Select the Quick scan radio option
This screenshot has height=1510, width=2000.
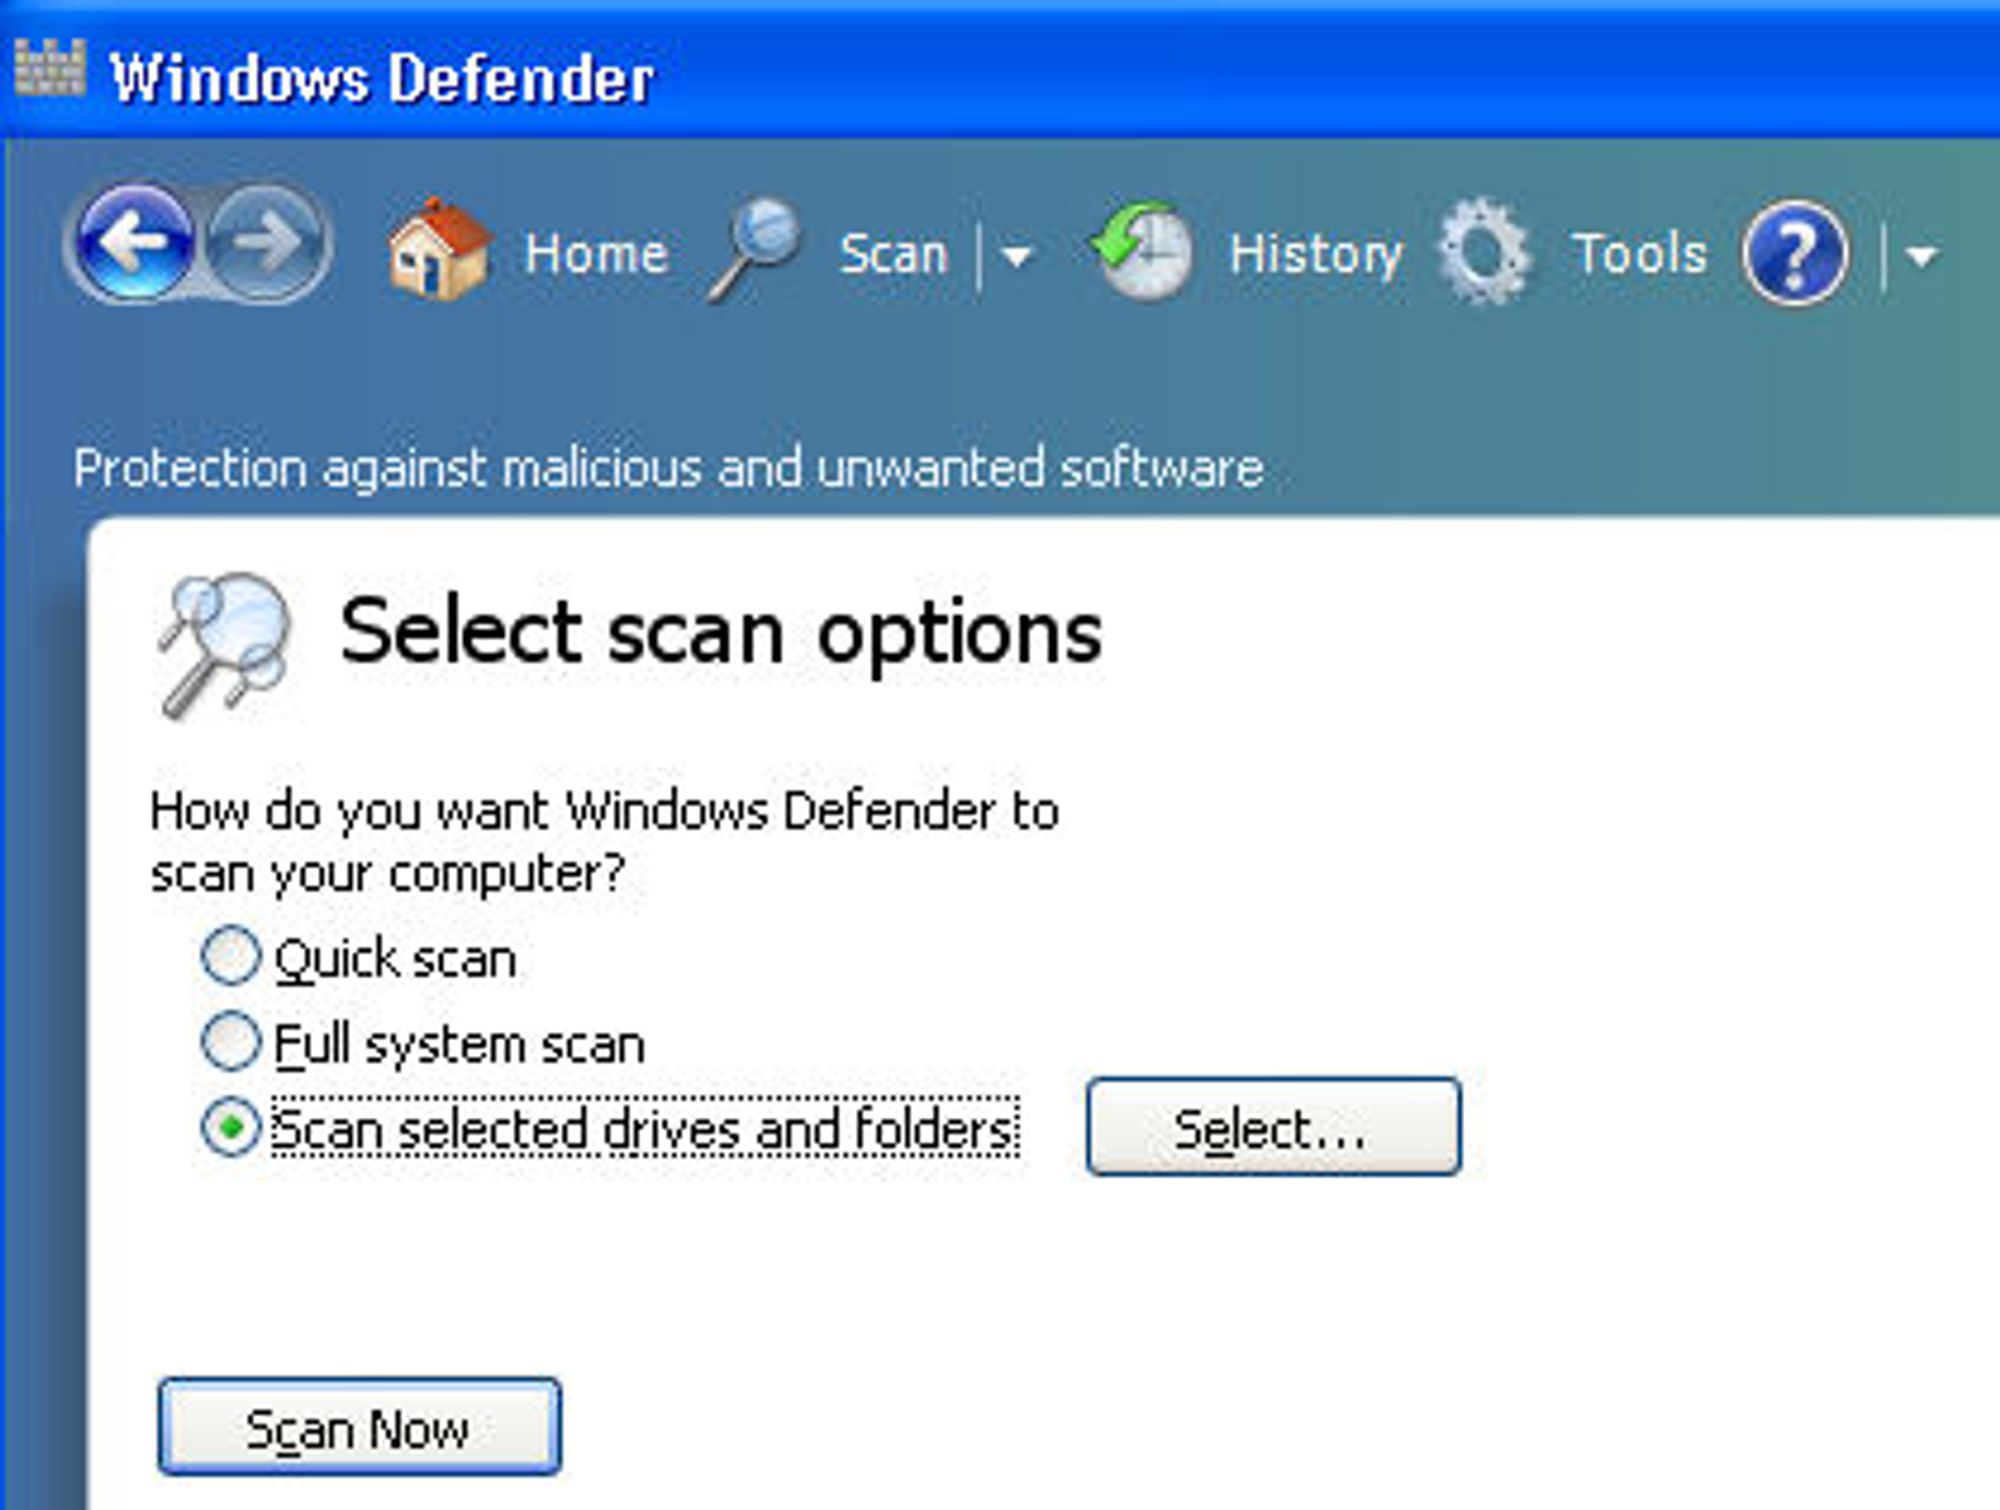[231, 956]
